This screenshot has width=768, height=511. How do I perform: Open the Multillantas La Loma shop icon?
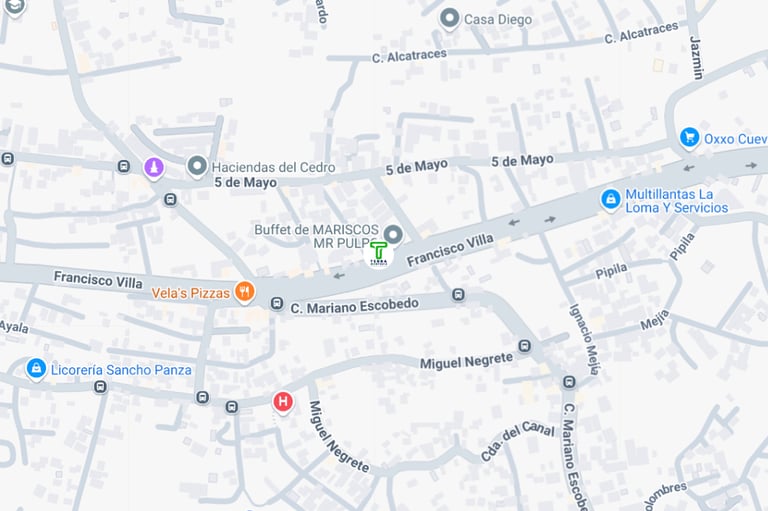[611, 199]
